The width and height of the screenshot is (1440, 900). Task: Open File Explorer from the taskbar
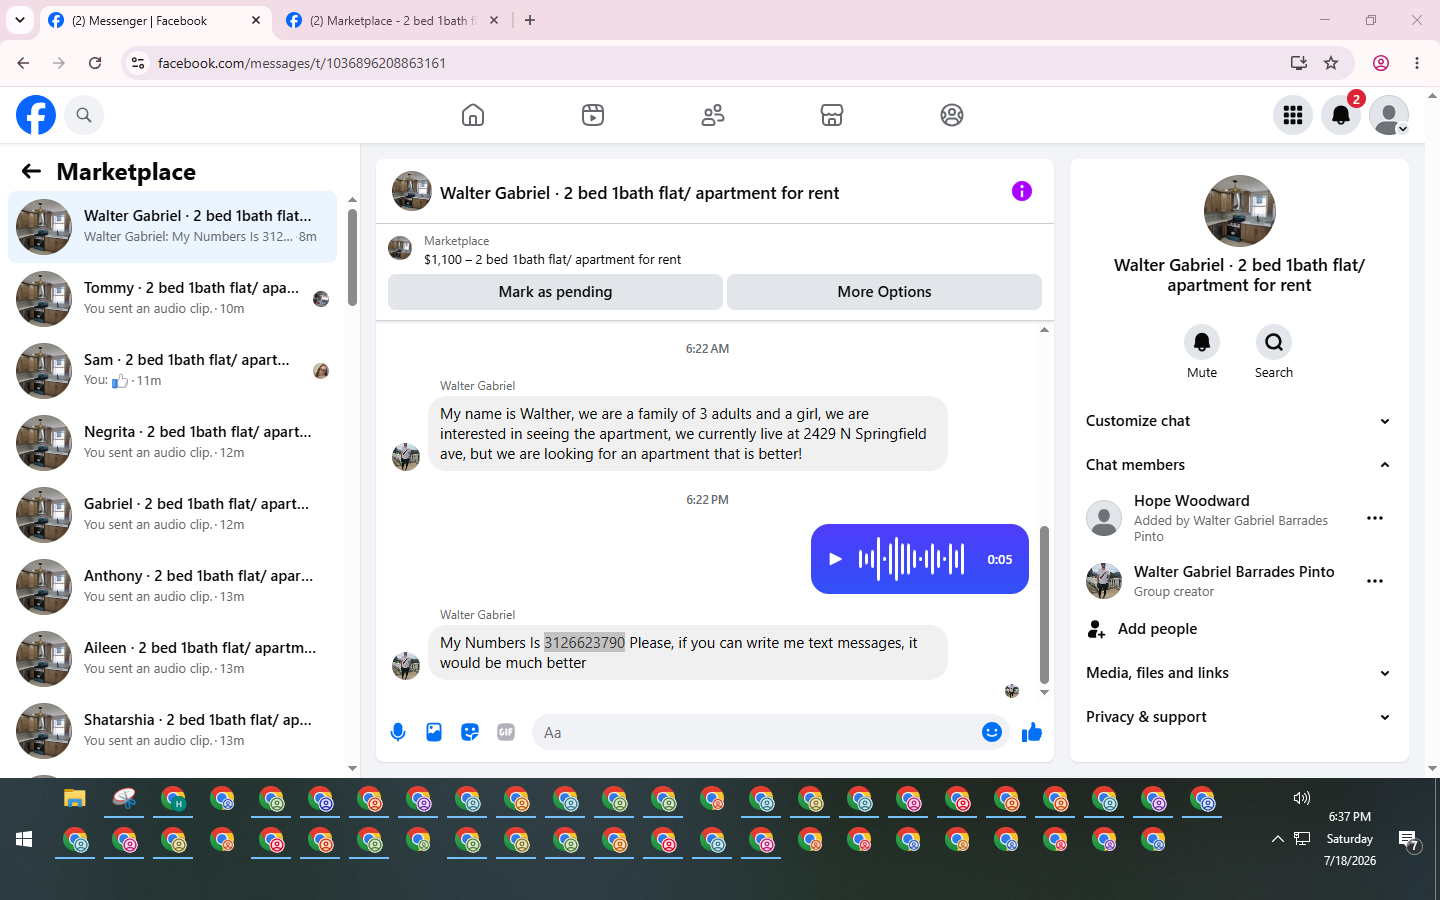click(x=75, y=798)
